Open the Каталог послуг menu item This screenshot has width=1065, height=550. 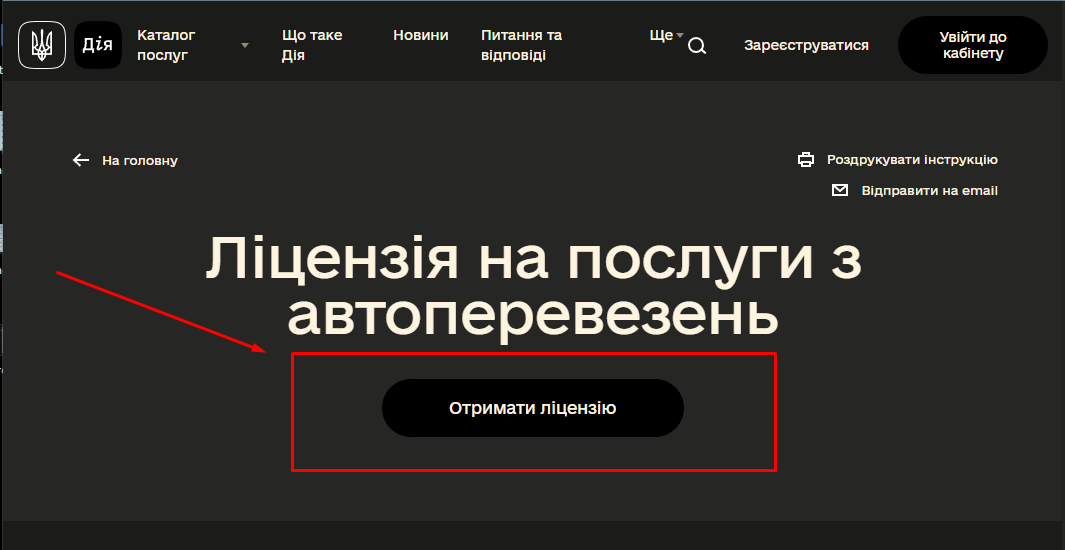166,45
